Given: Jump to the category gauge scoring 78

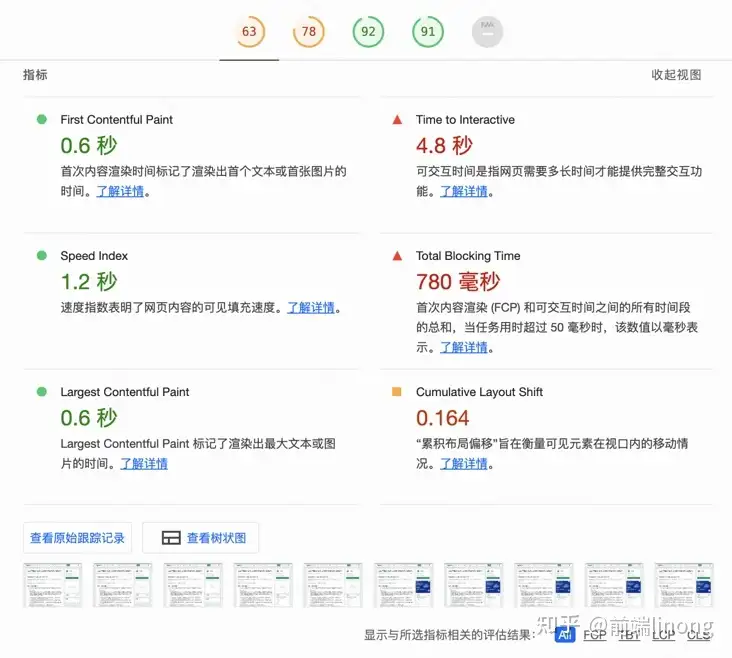Looking at the screenshot, I should pyautogui.click(x=309, y=32).
